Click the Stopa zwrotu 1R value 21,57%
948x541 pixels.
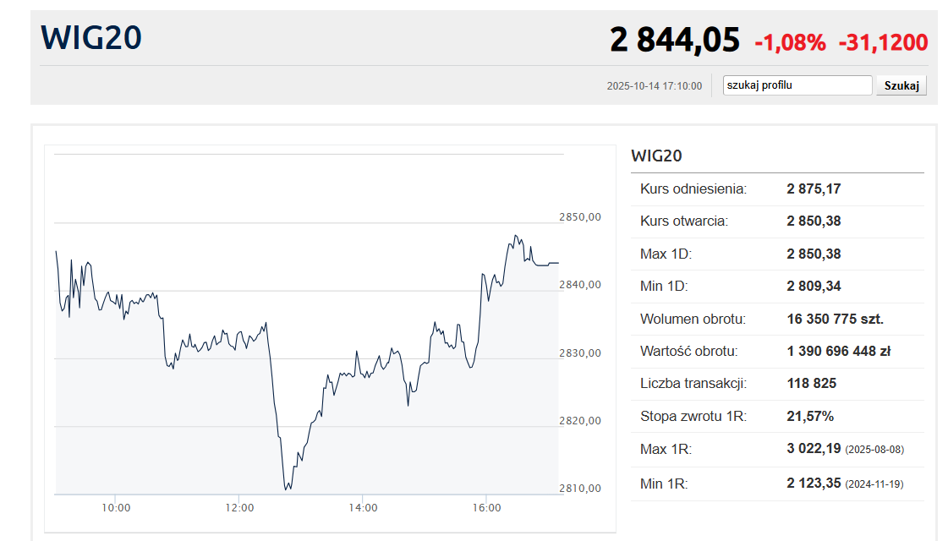(x=810, y=416)
